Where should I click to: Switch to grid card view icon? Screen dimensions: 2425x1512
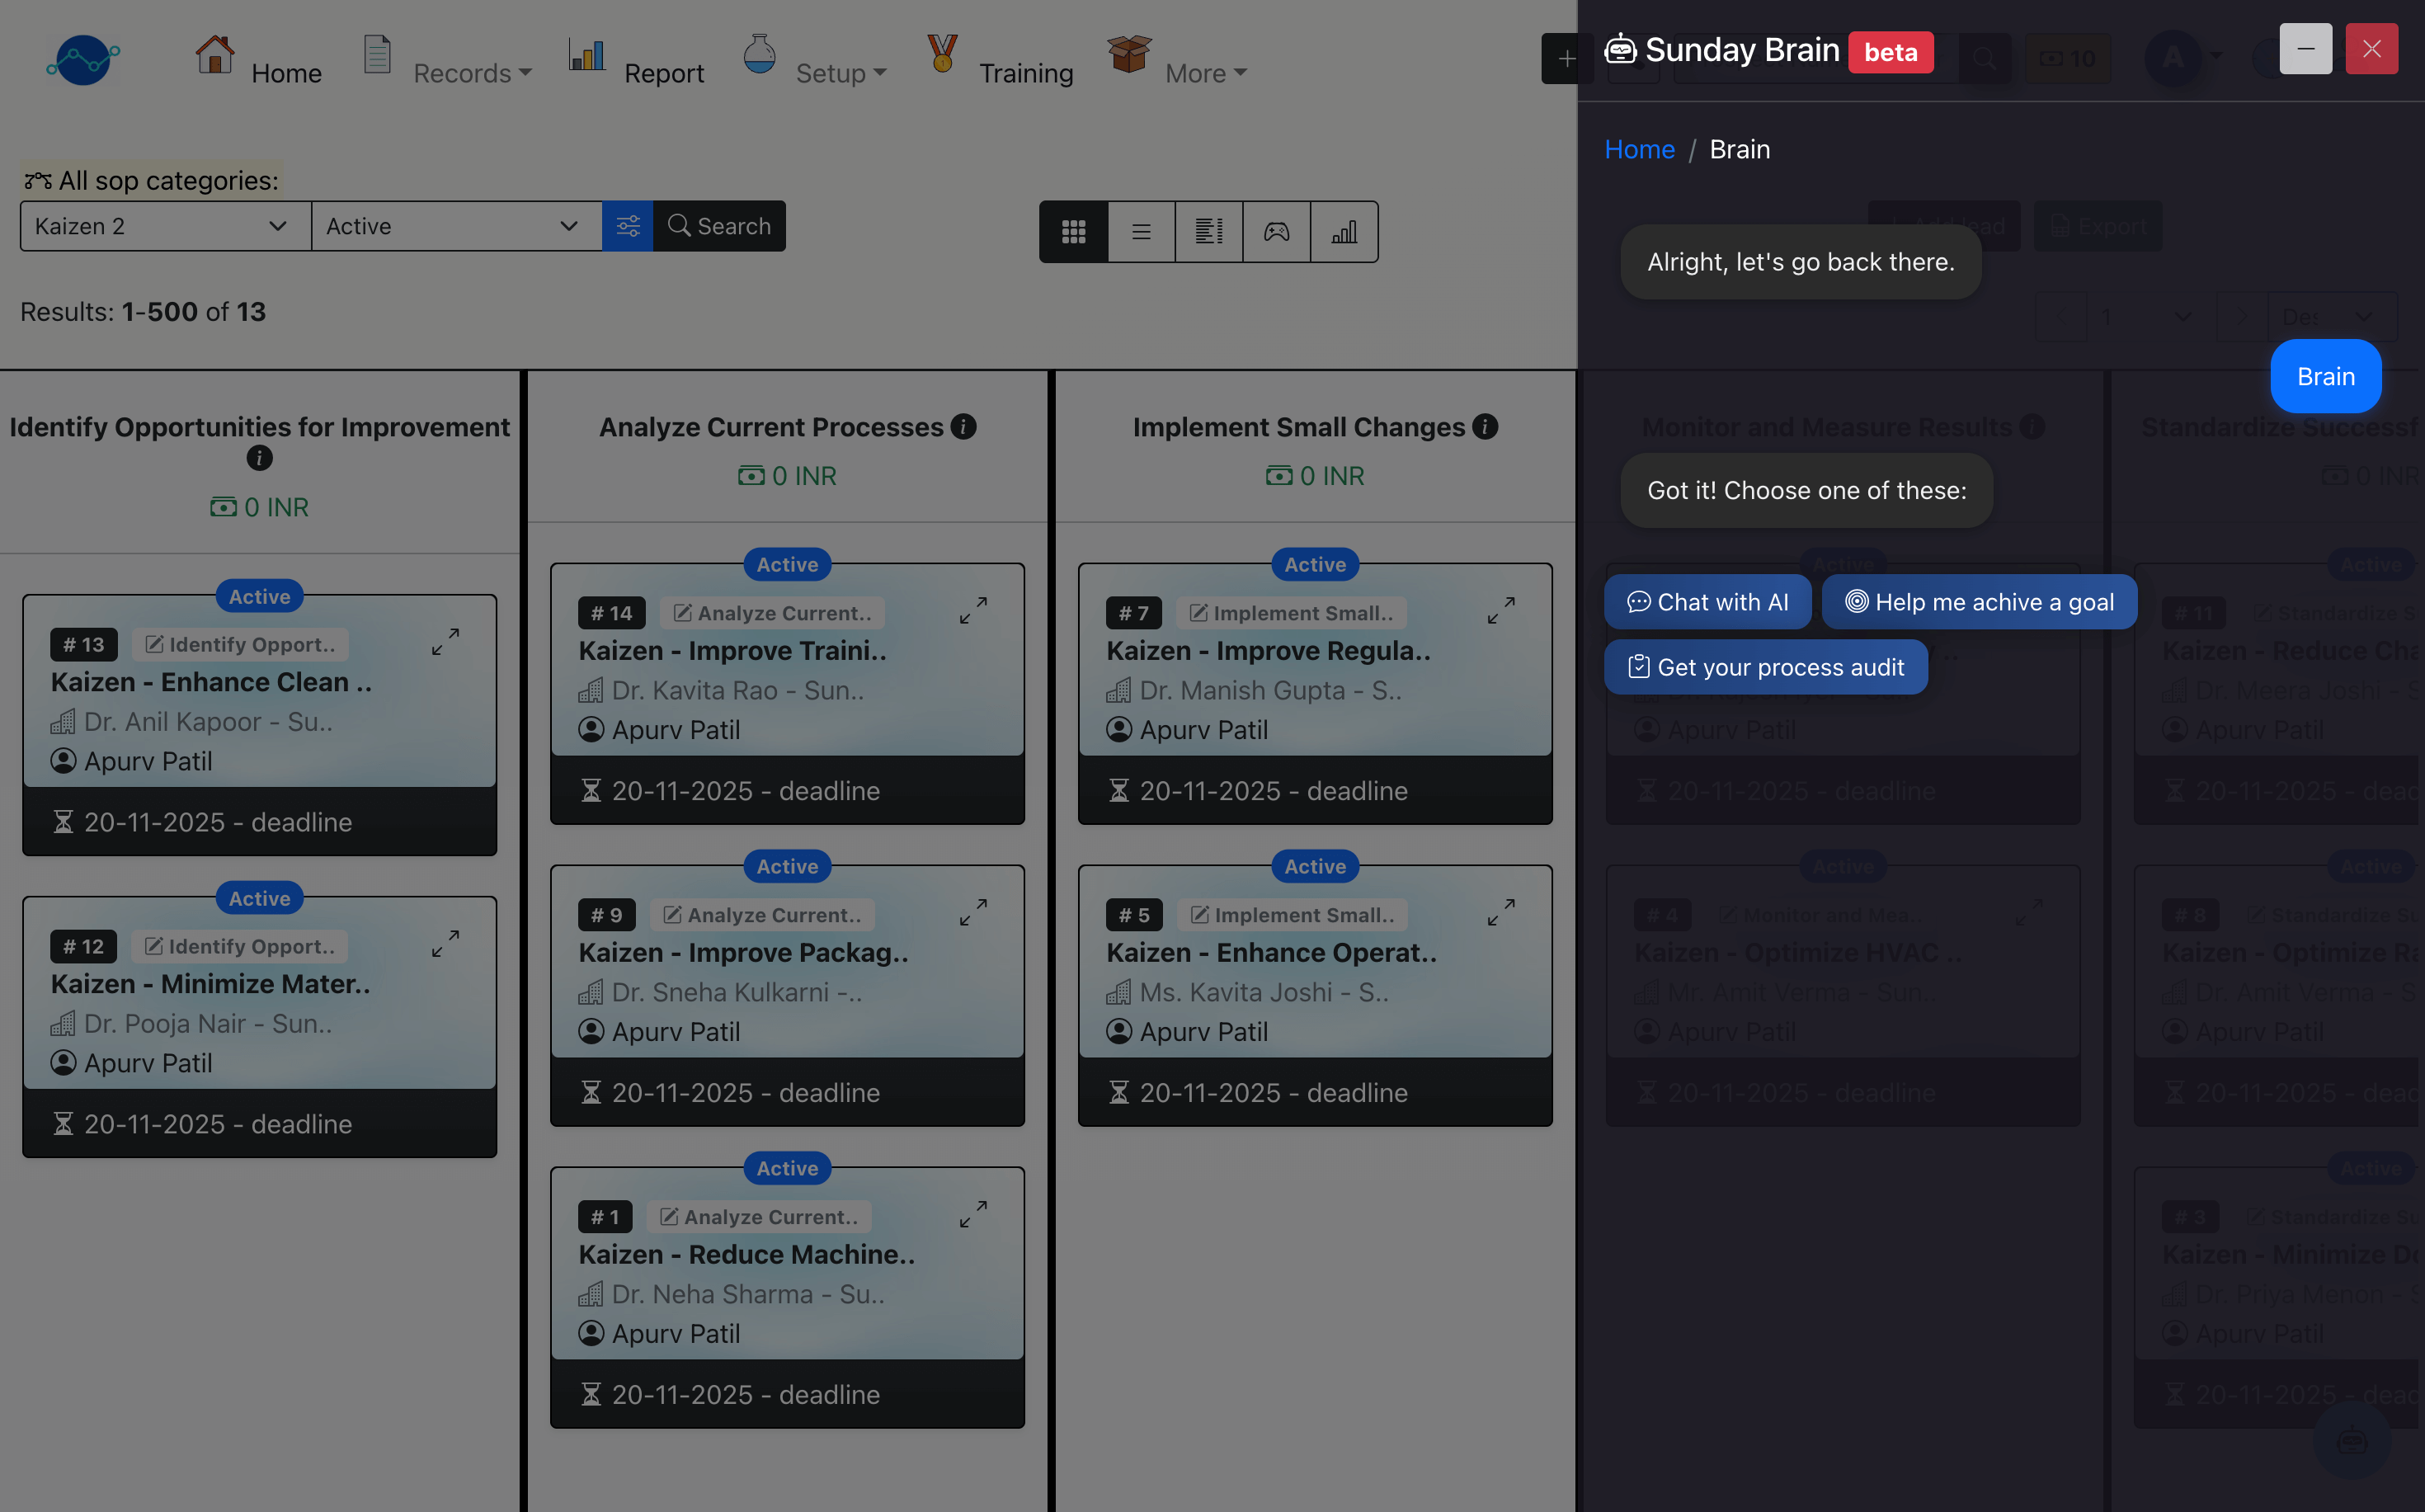(1073, 232)
